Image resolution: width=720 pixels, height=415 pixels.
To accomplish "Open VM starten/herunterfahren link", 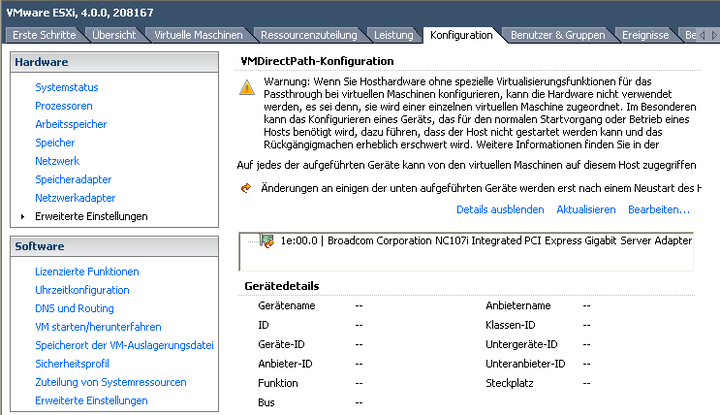I will click(x=98, y=327).
